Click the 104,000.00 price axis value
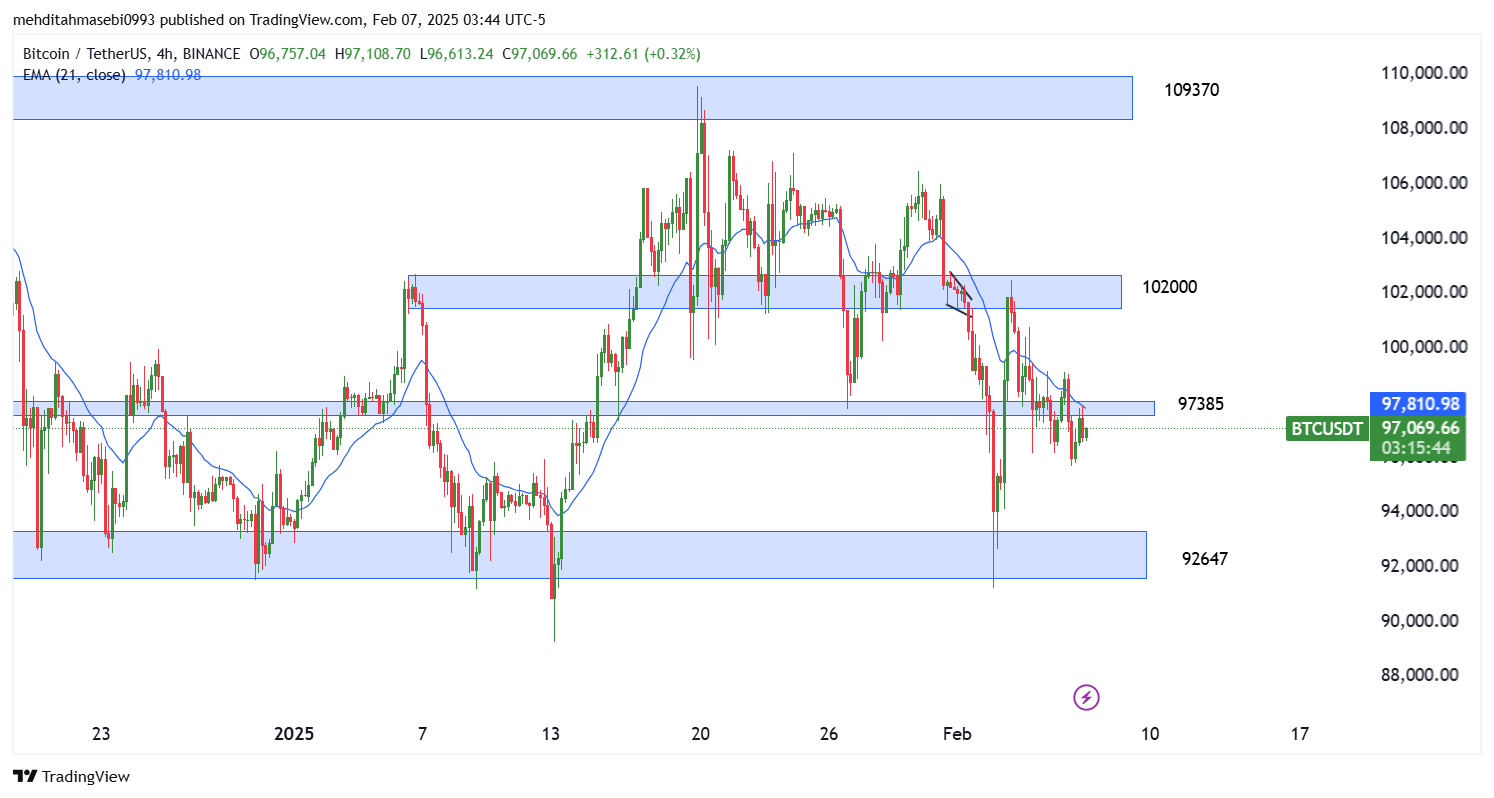The width and height of the screenshot is (1494, 798). 1424,238
